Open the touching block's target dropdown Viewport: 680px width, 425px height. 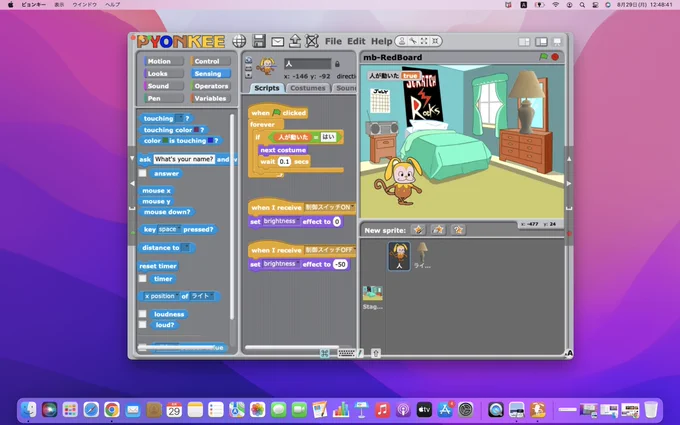pyautogui.click(x=179, y=118)
